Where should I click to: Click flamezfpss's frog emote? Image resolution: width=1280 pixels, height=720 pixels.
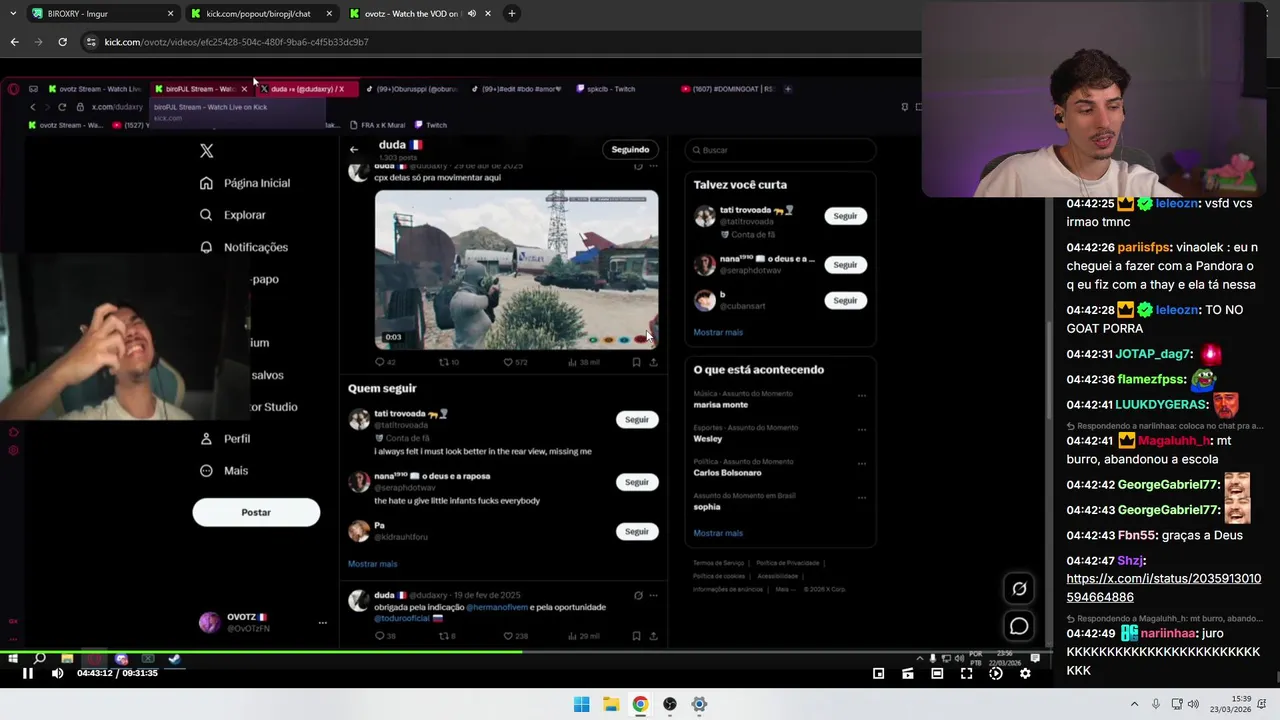(1203, 379)
